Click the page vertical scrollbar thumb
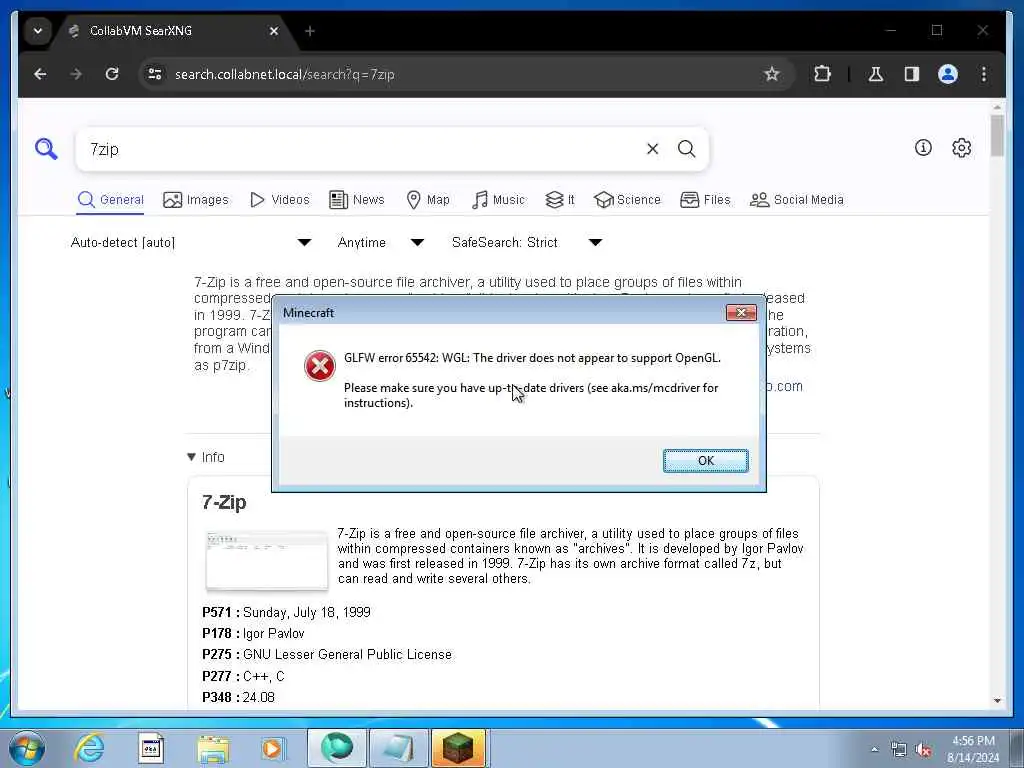Image resolution: width=1024 pixels, height=768 pixels. (997, 135)
